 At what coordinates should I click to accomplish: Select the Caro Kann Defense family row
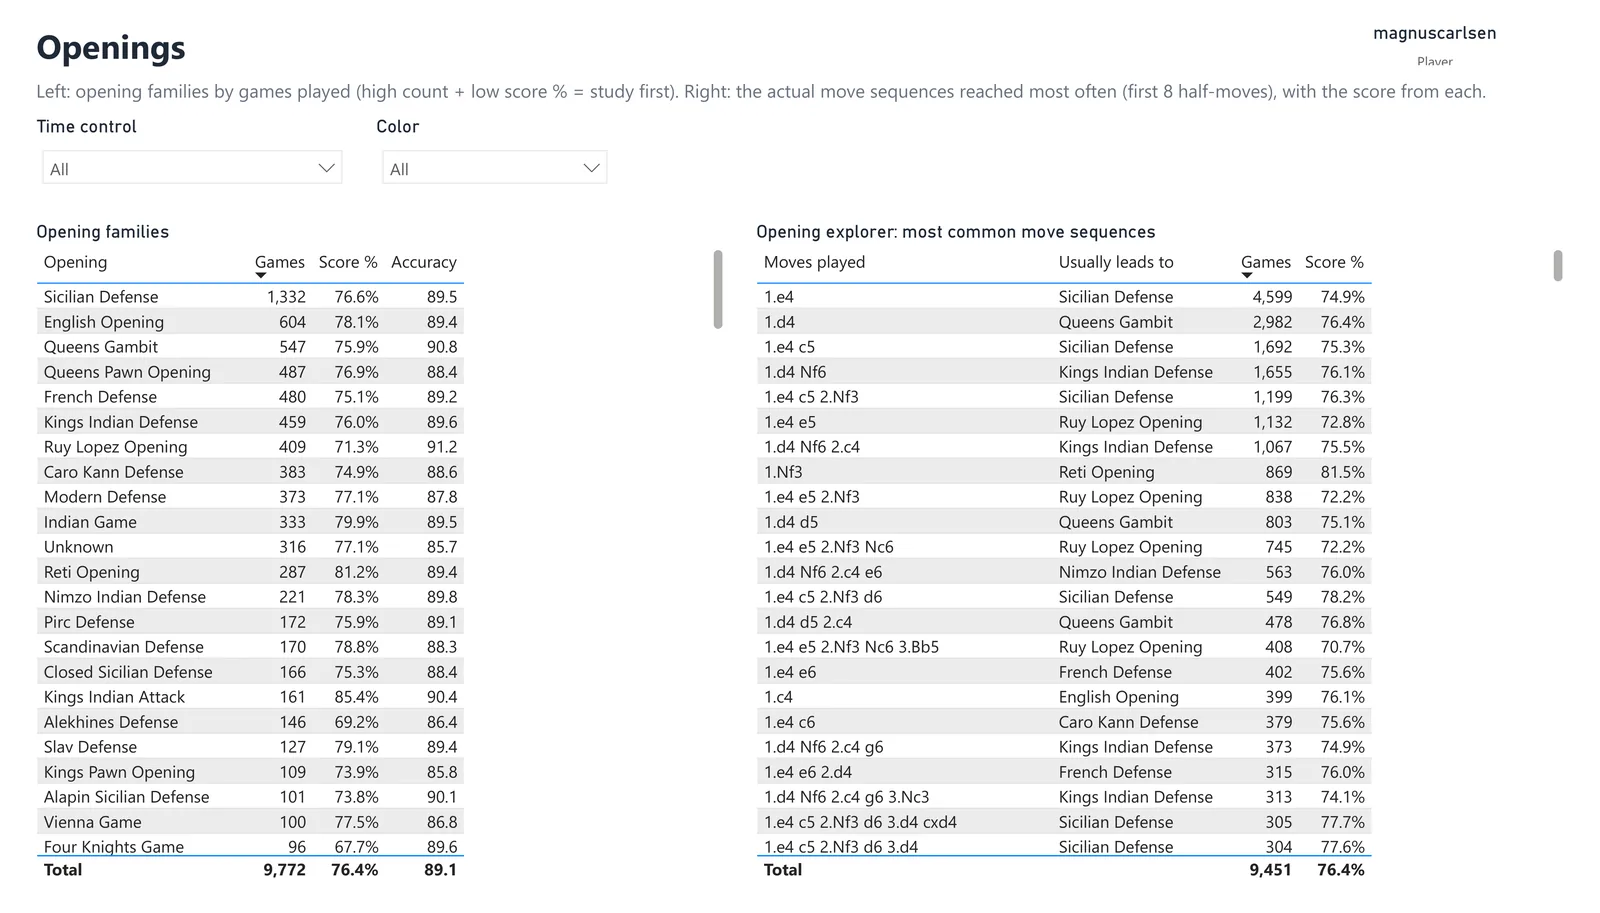click(250, 472)
